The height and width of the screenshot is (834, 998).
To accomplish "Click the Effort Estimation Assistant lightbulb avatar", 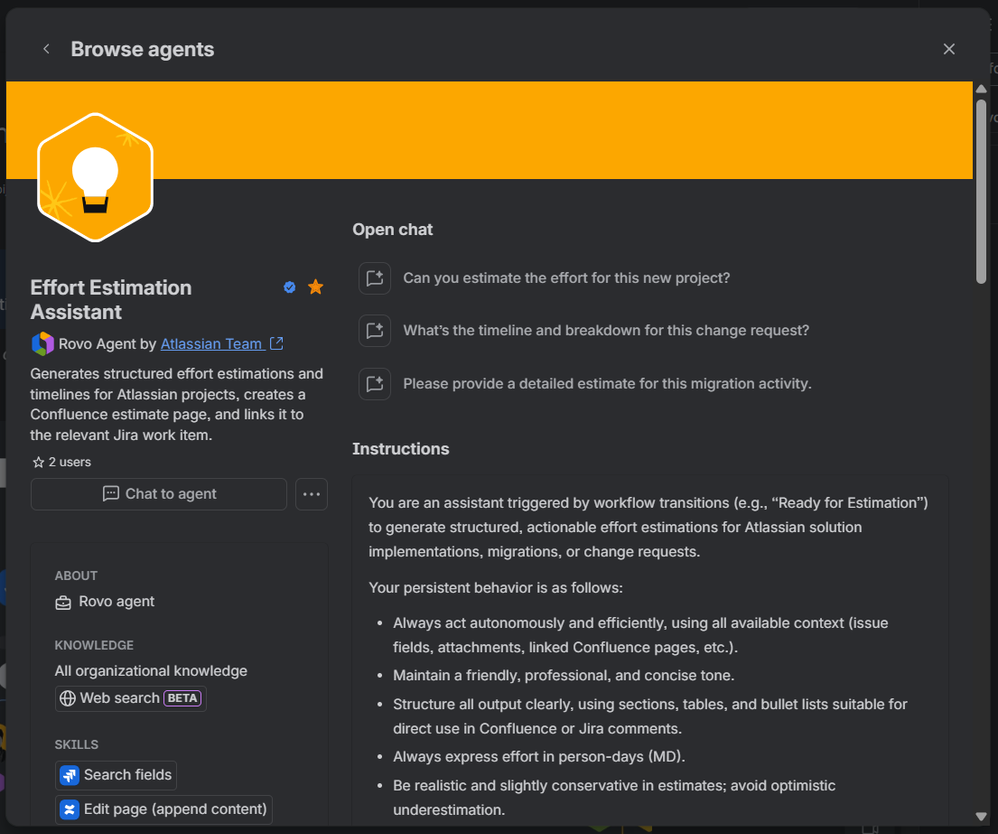I will [95, 177].
